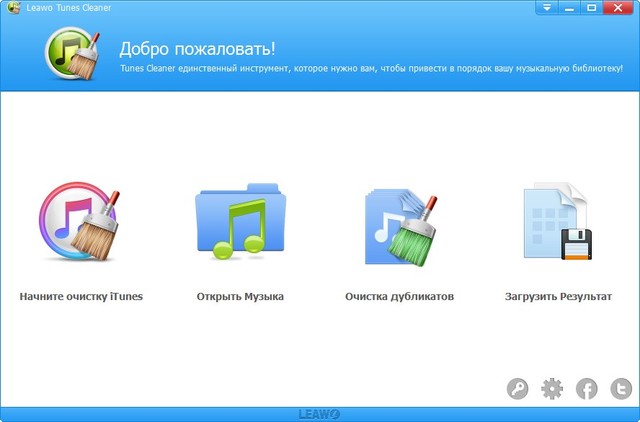Click the small app icon in title bar
Viewport: 640px width, 422px height.
point(13,7)
